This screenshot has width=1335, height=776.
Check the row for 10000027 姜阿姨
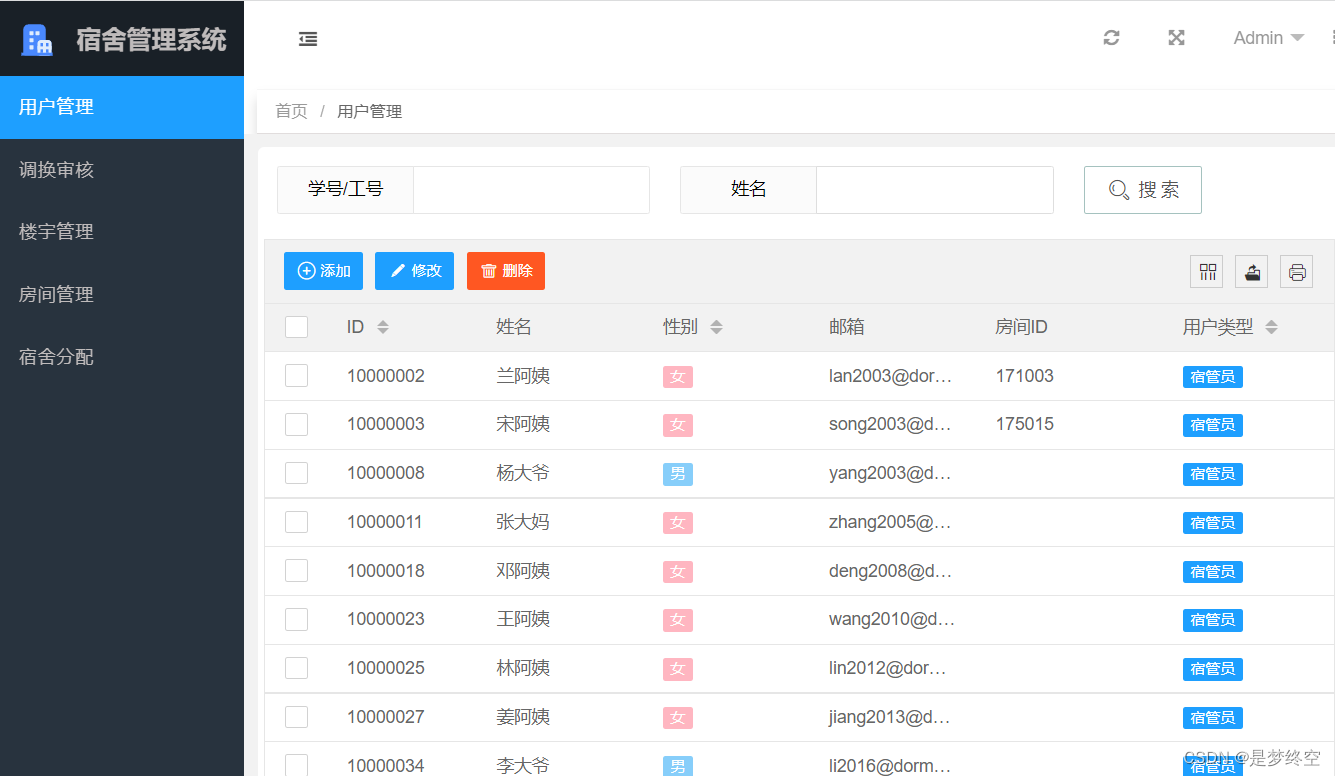coord(297,717)
